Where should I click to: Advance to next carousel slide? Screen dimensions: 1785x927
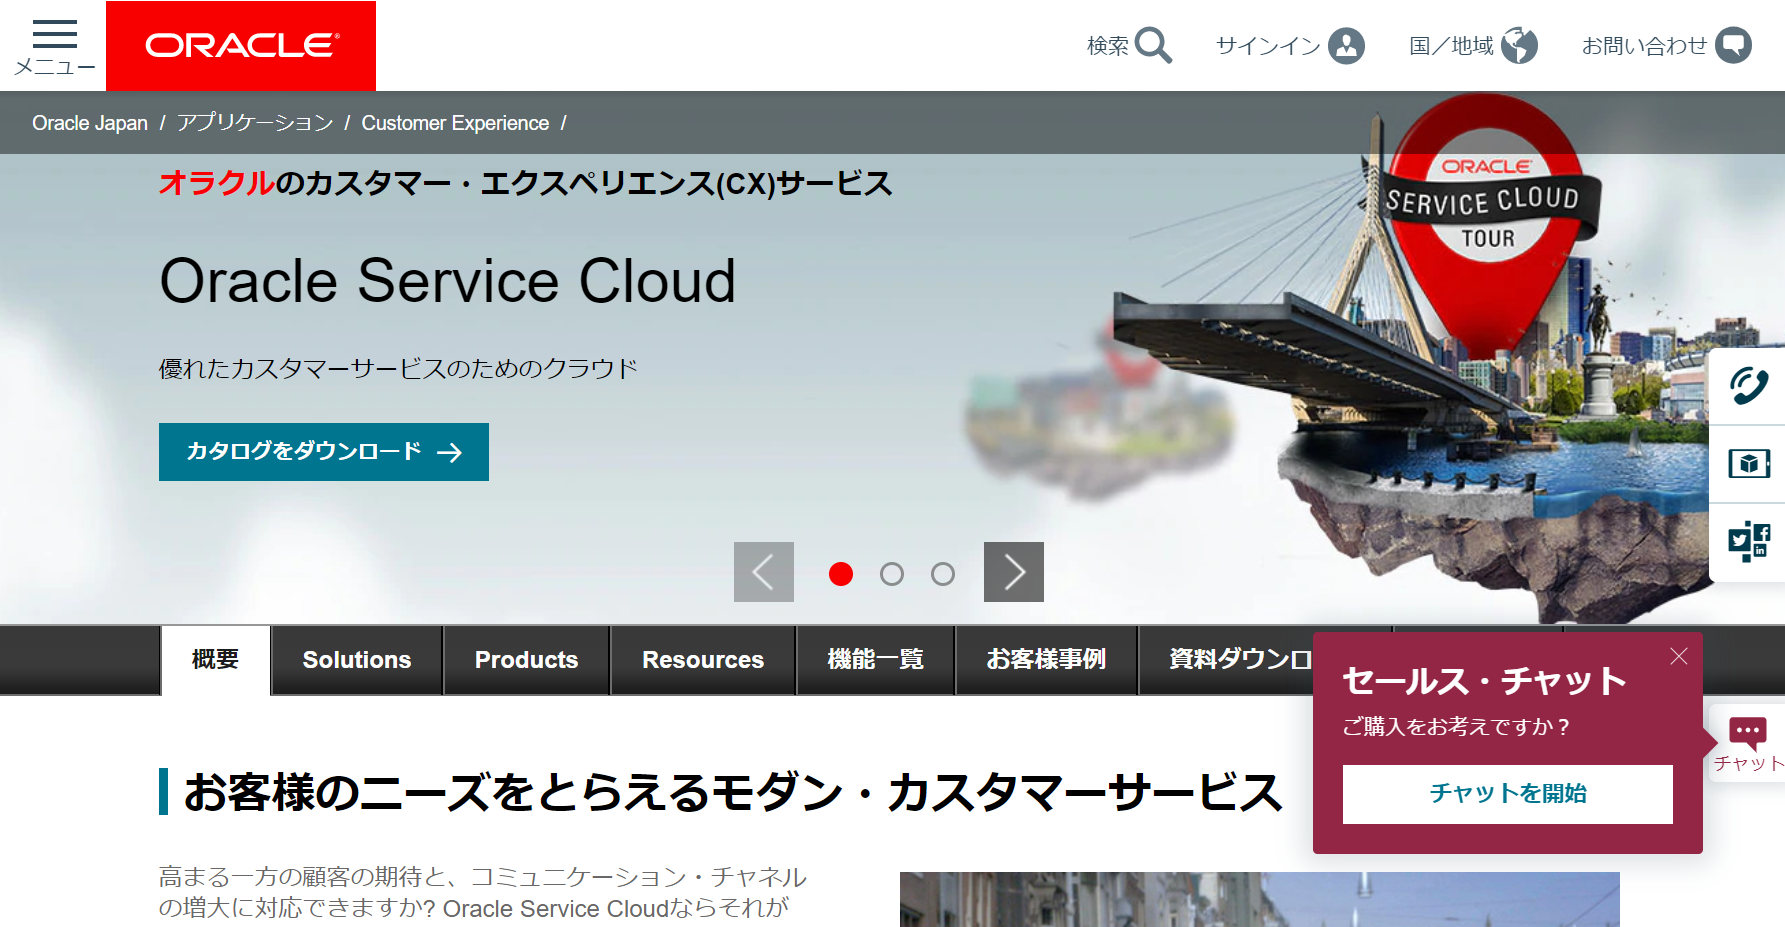[x=1014, y=572]
